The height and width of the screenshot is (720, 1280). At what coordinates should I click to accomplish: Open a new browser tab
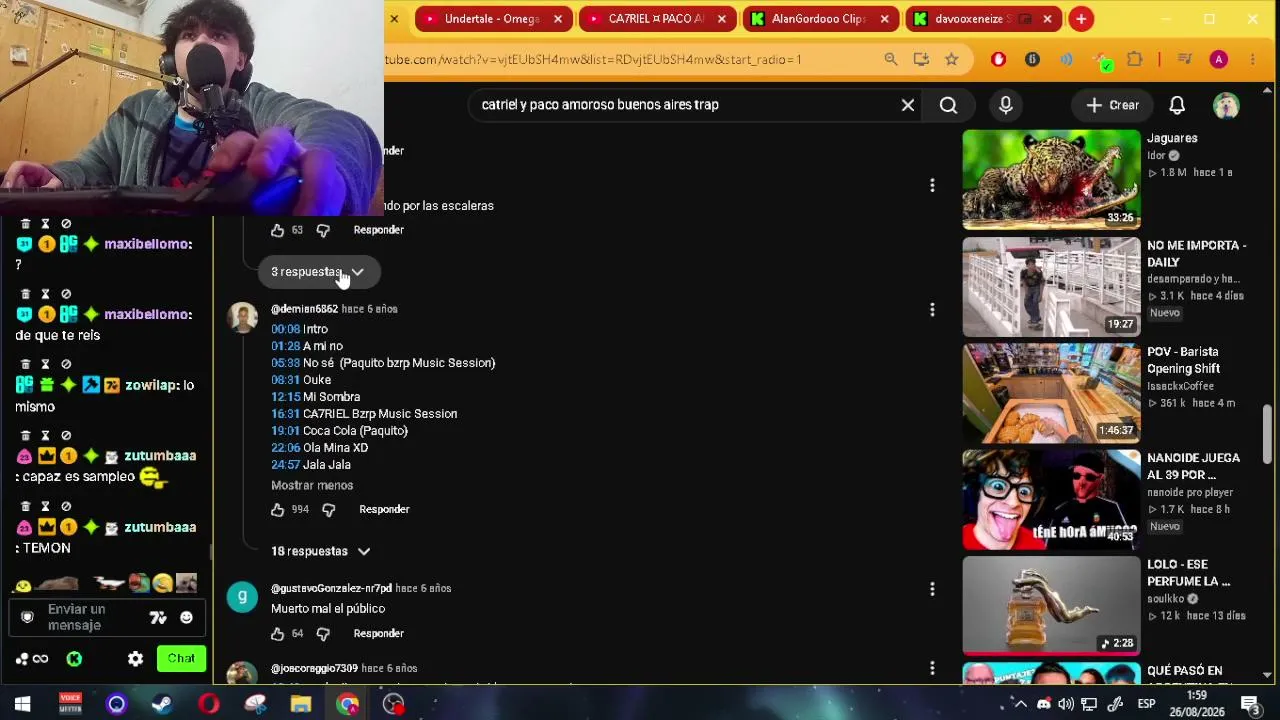(x=1081, y=19)
